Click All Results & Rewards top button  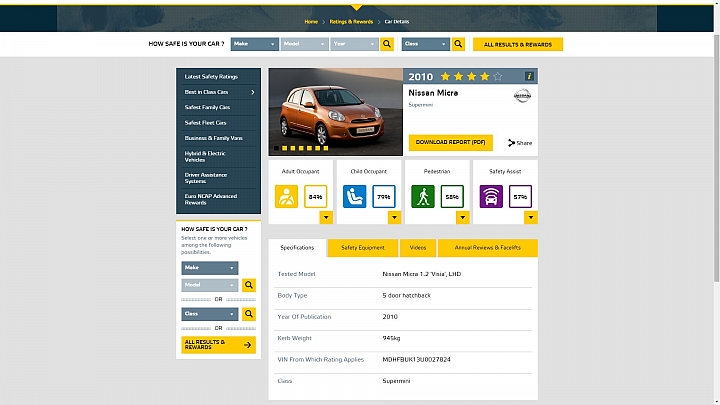click(x=518, y=45)
